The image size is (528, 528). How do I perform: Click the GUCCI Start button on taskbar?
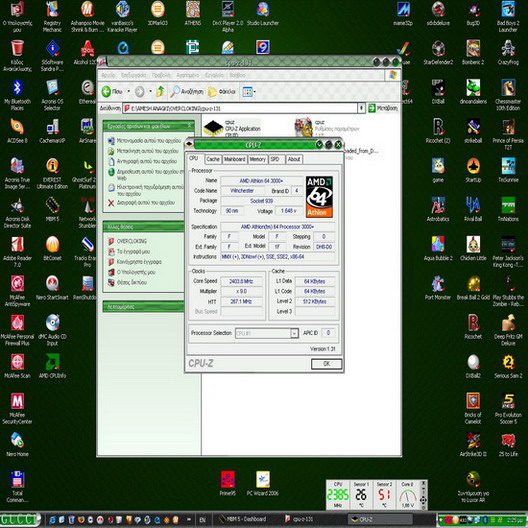pos(20,519)
